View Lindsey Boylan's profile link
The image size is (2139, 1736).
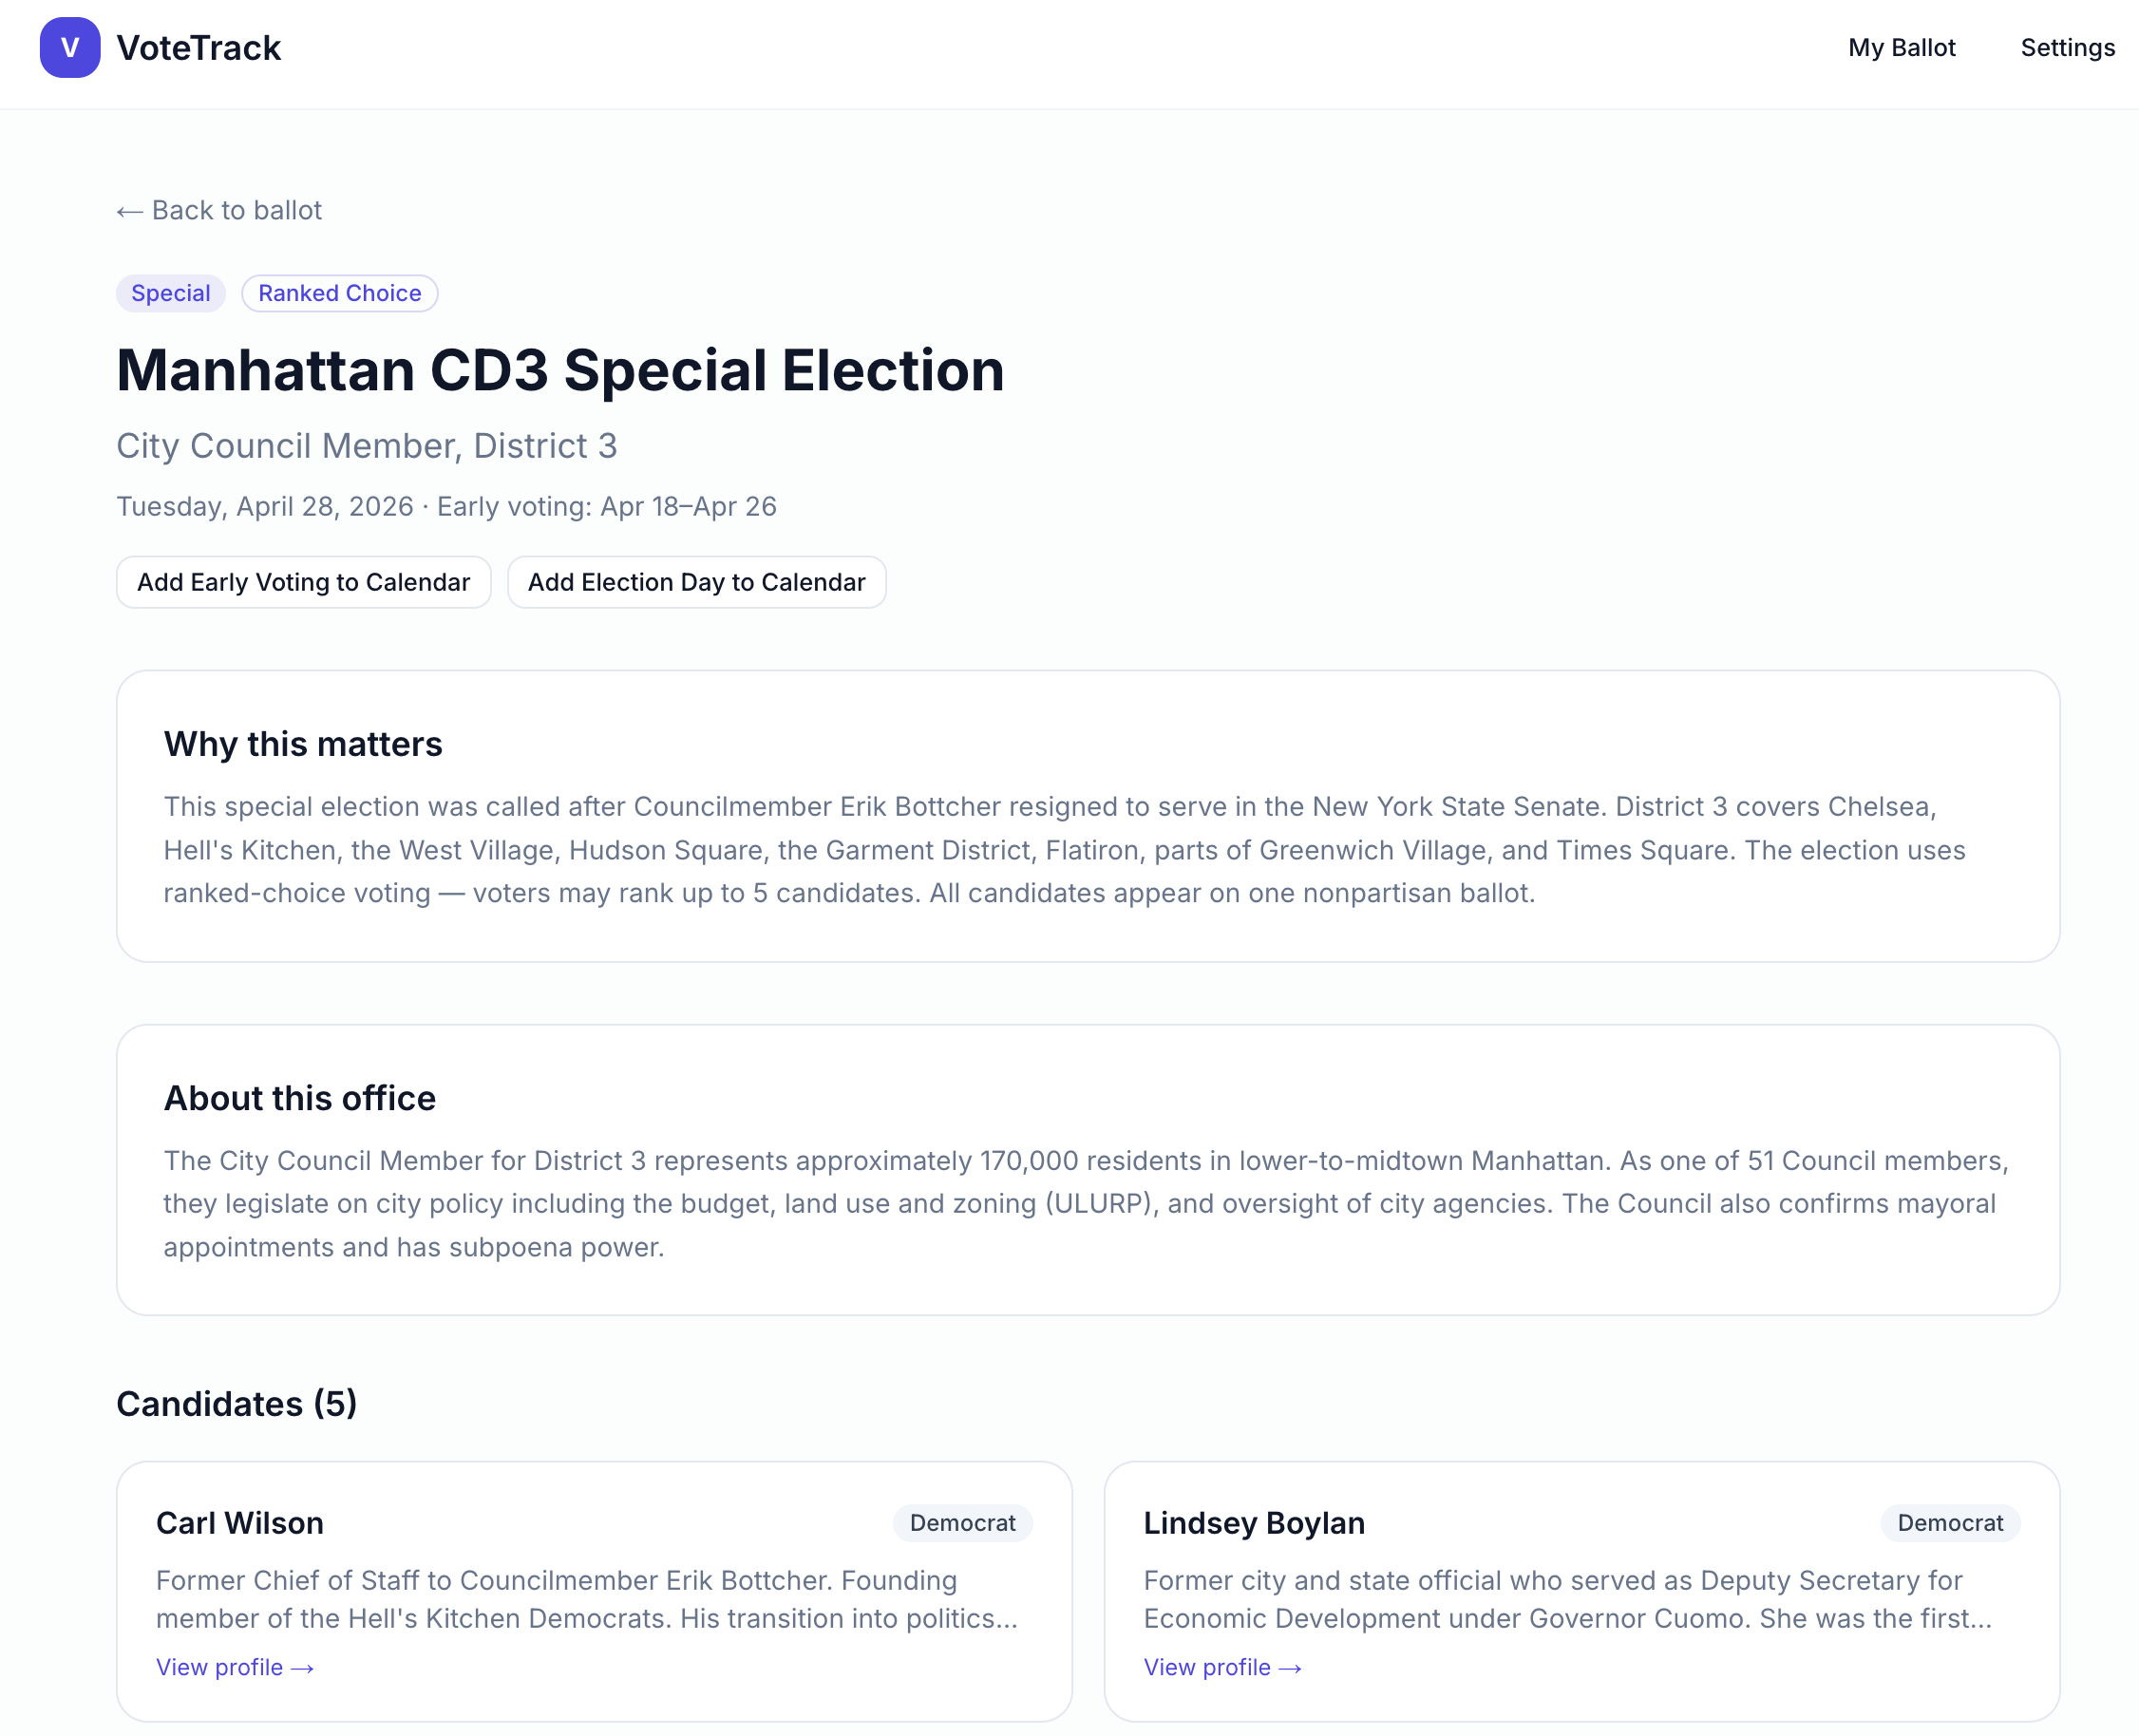(1222, 1667)
